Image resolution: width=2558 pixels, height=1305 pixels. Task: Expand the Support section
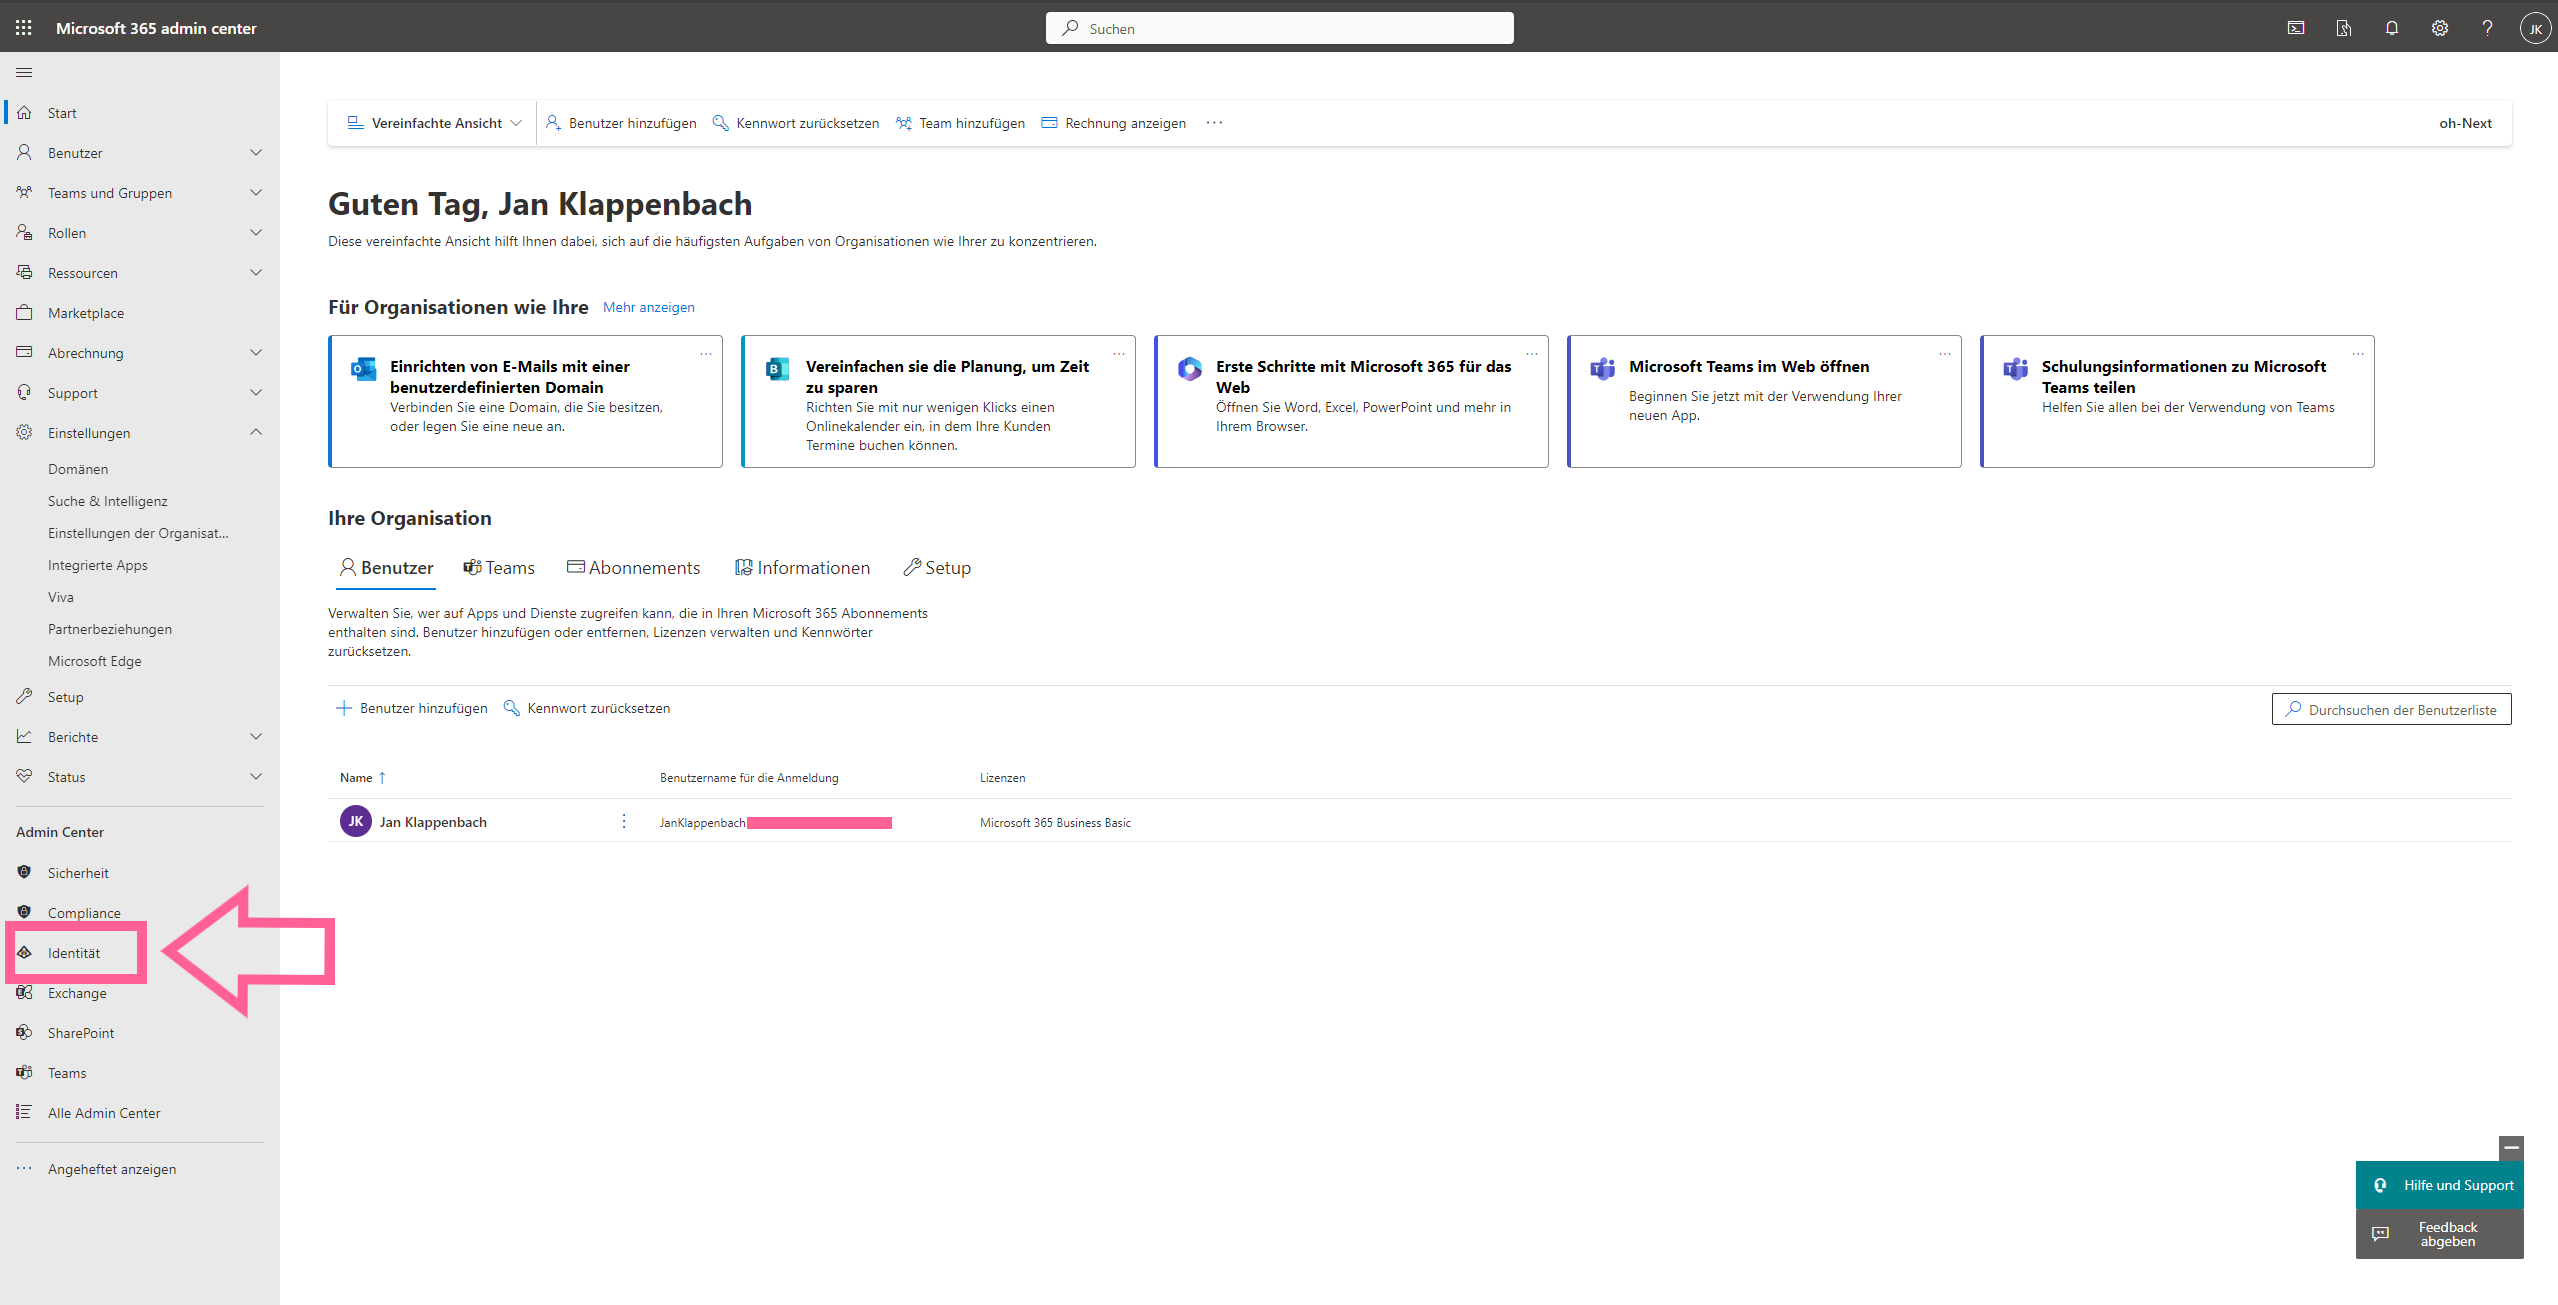[256, 392]
